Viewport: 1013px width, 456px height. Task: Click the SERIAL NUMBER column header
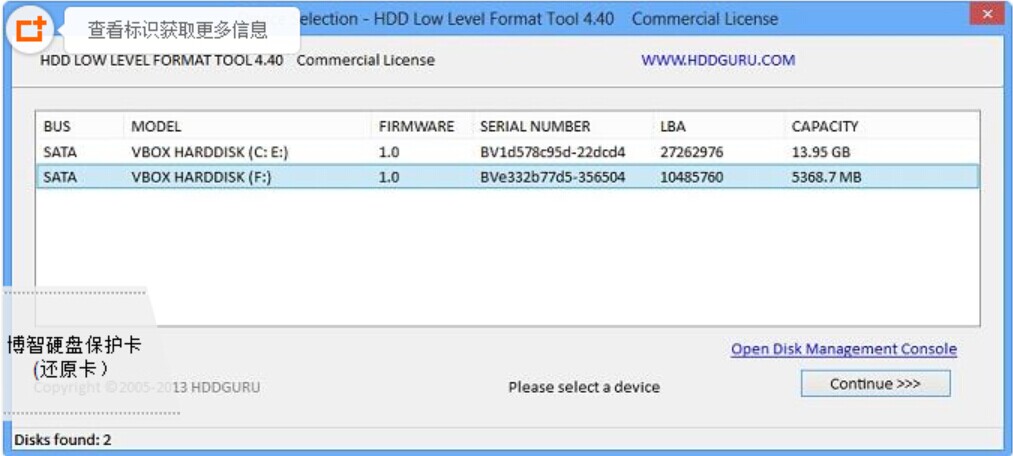[x=563, y=126]
